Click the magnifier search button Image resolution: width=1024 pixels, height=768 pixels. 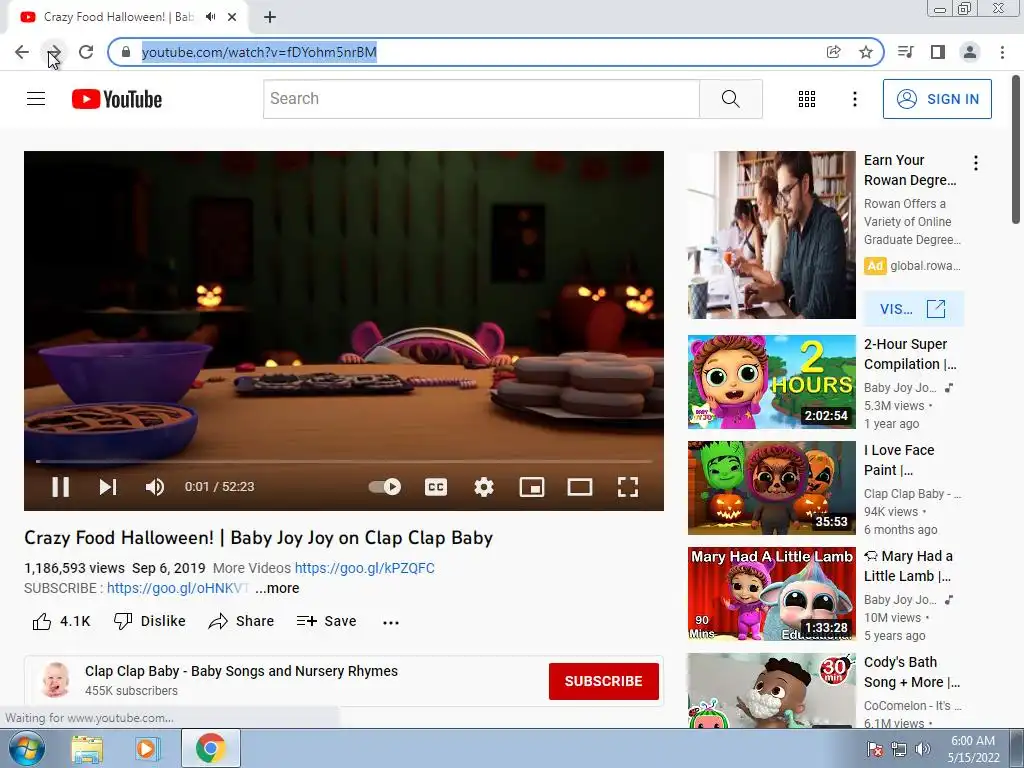click(x=731, y=99)
